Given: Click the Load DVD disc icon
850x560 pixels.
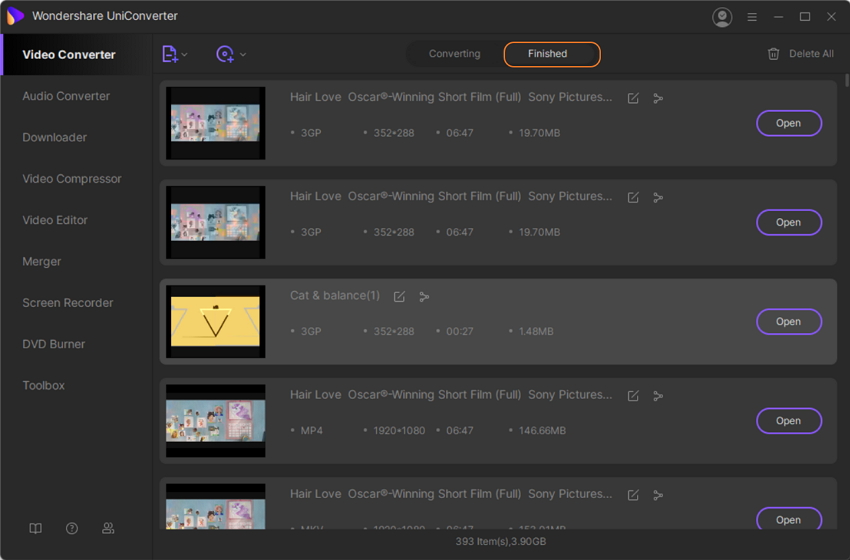Looking at the screenshot, I should pos(225,54).
